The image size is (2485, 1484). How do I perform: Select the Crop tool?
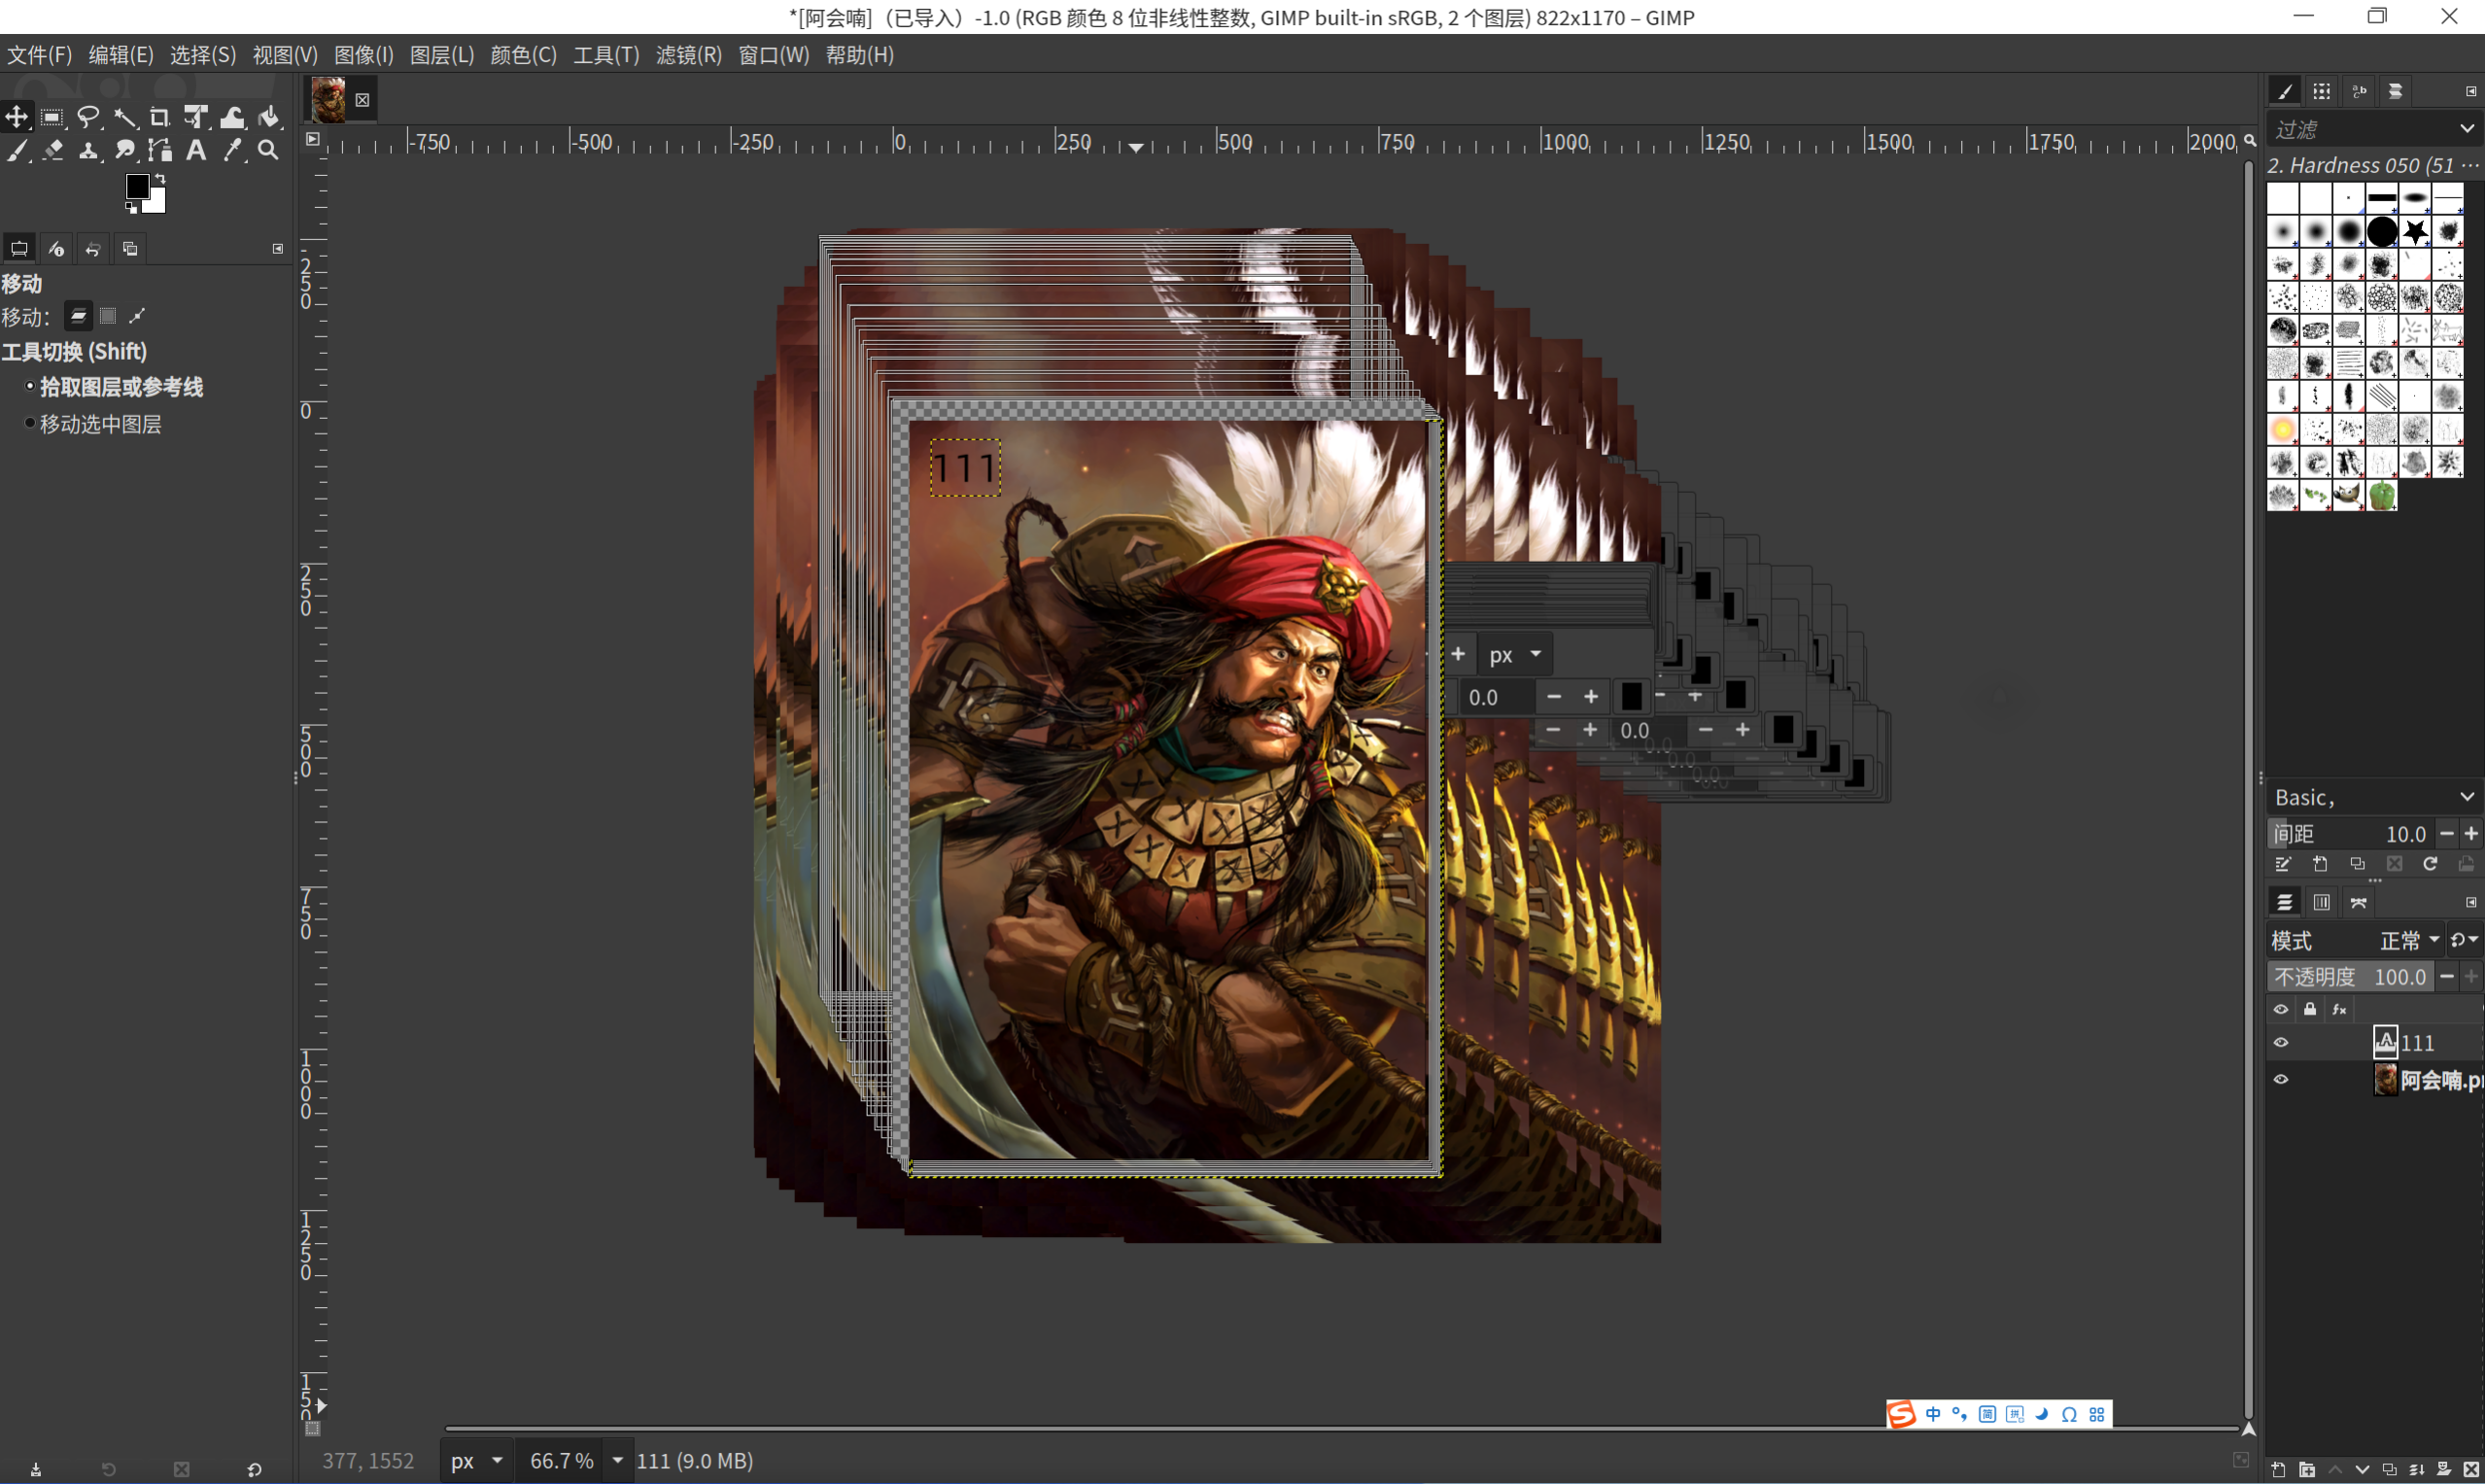[x=160, y=117]
